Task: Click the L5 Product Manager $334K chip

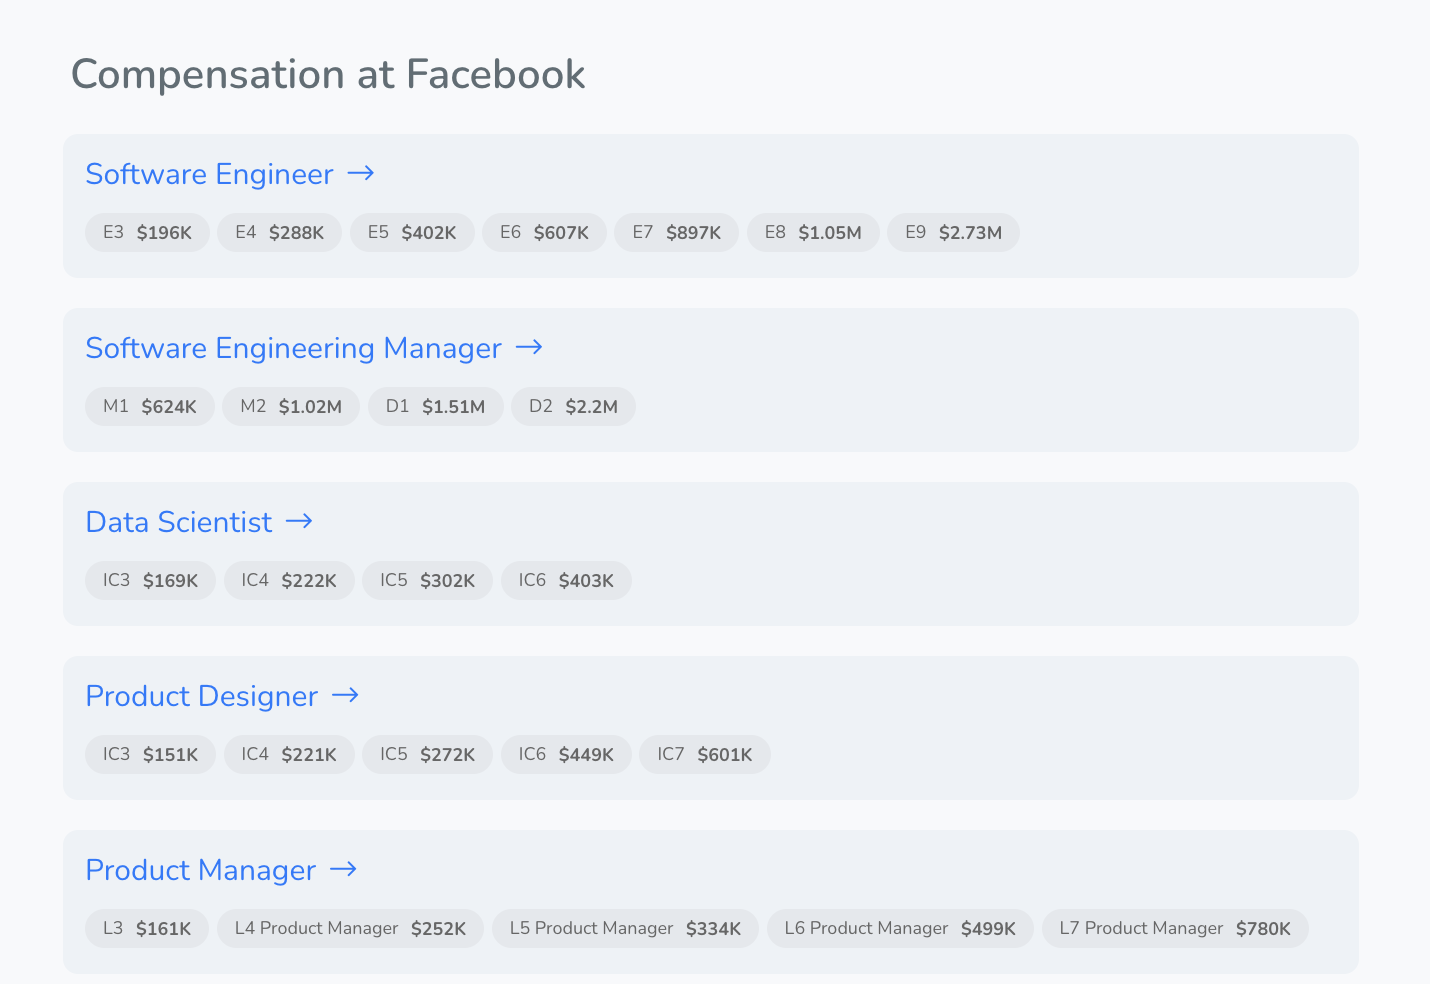Action: click(x=625, y=928)
